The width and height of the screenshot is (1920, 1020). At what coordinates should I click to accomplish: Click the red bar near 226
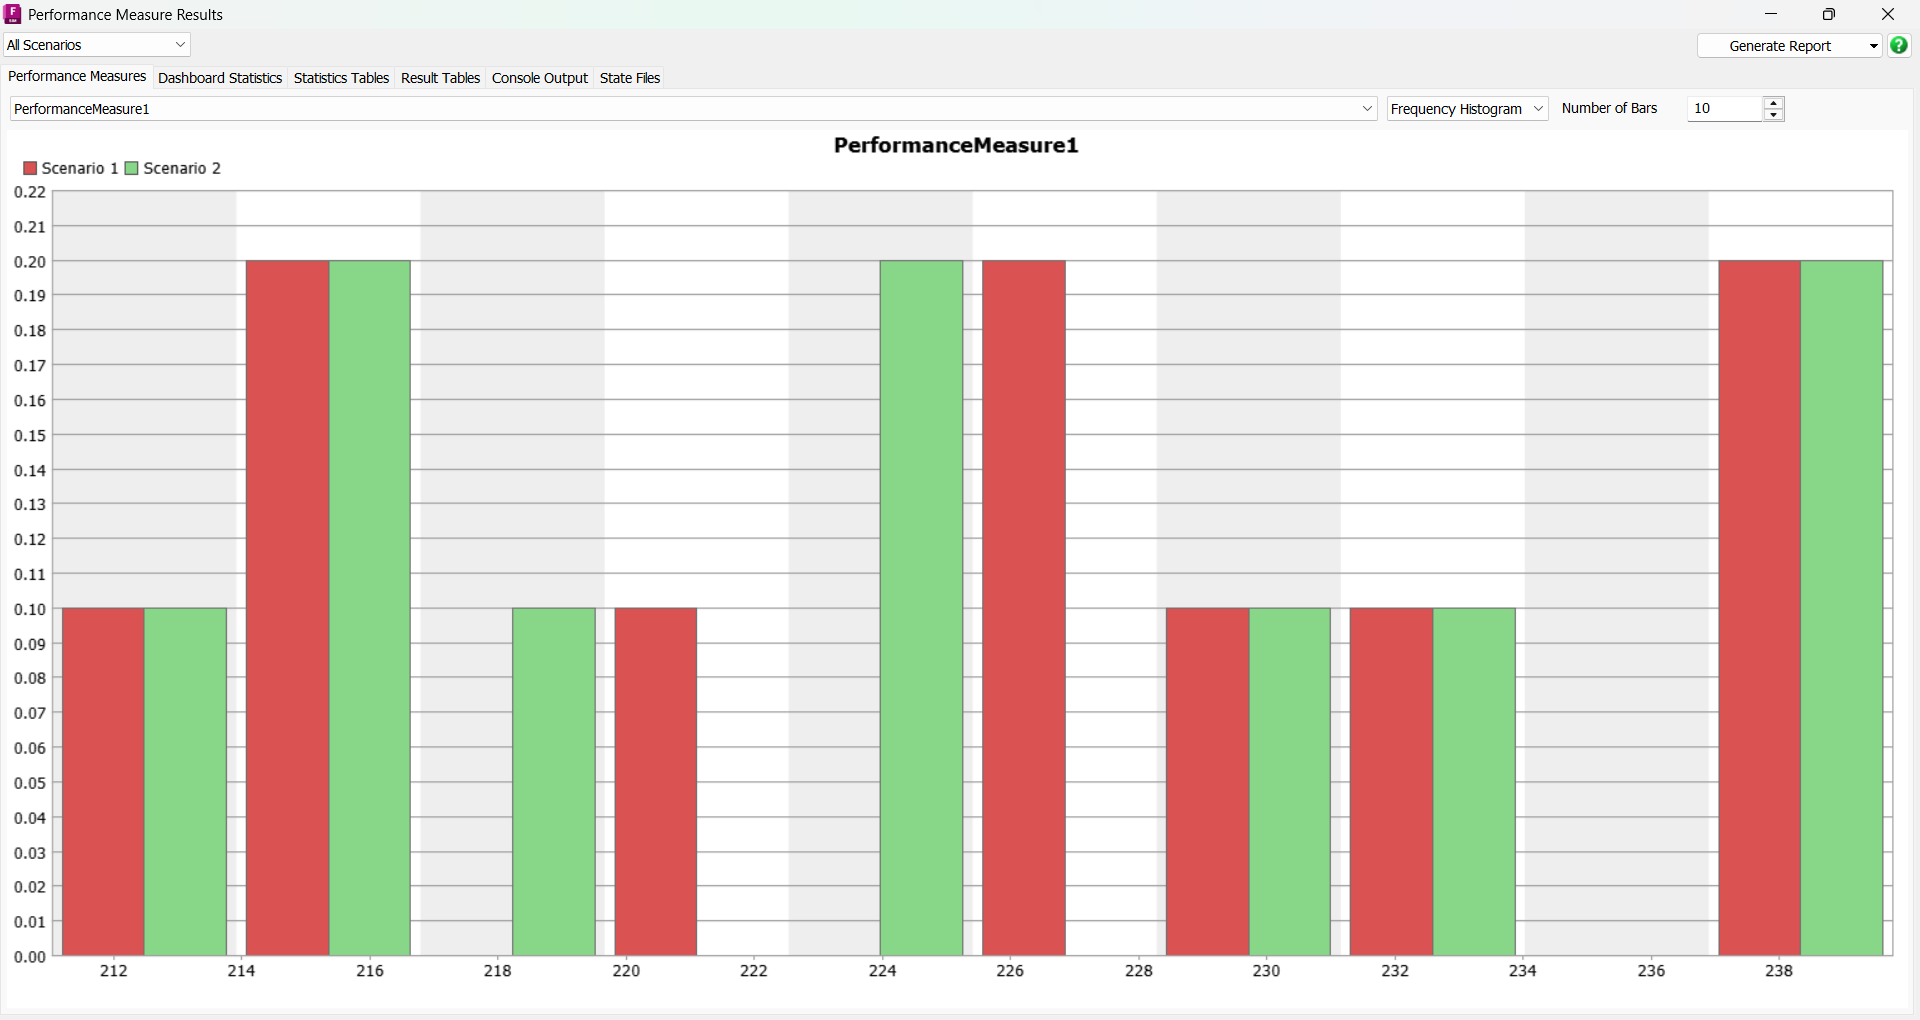(x=1024, y=608)
